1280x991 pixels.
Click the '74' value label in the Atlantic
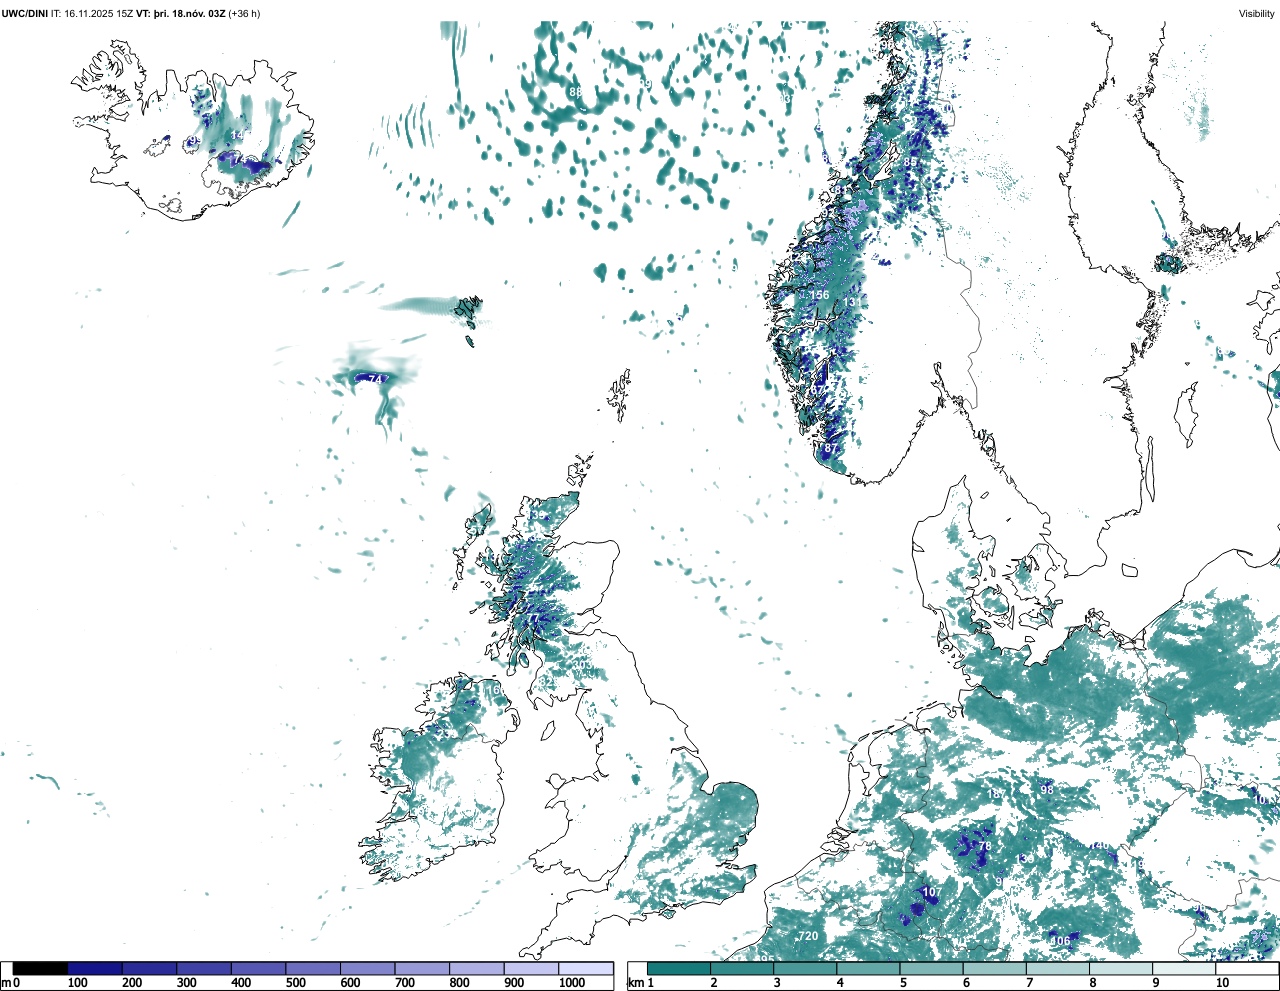click(x=376, y=379)
